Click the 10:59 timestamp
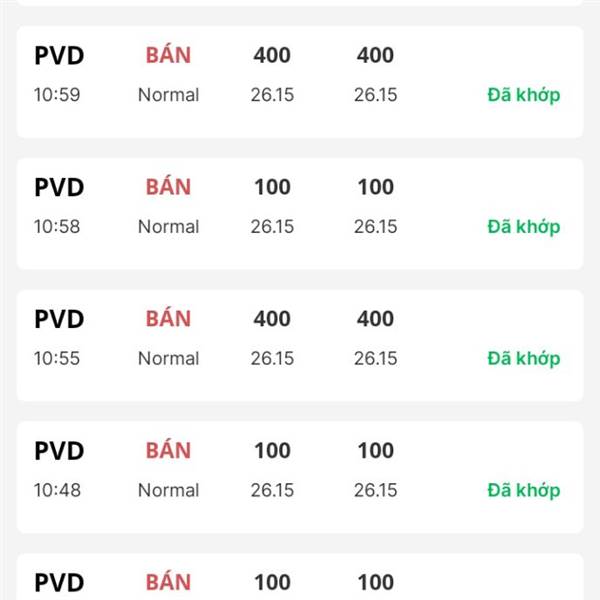This screenshot has height=600, width=600. [x=57, y=95]
